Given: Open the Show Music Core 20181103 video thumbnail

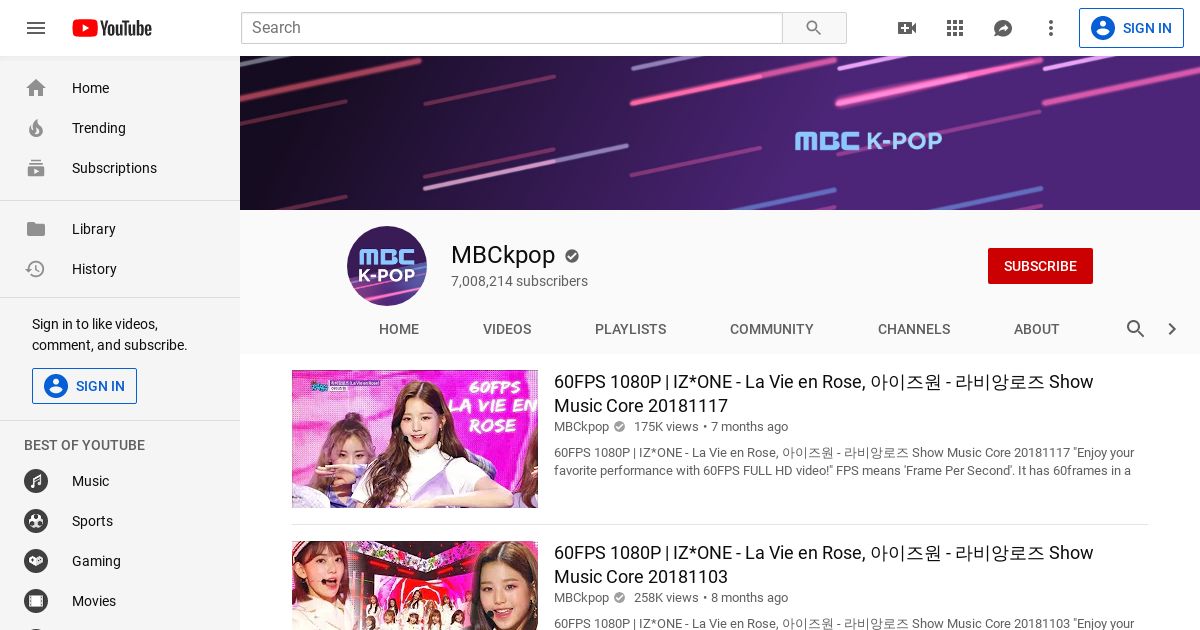Looking at the screenshot, I should 415,586.
